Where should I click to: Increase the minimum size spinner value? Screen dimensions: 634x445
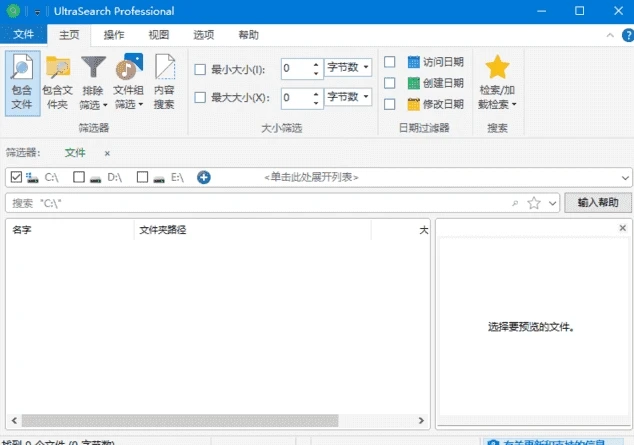316,64
